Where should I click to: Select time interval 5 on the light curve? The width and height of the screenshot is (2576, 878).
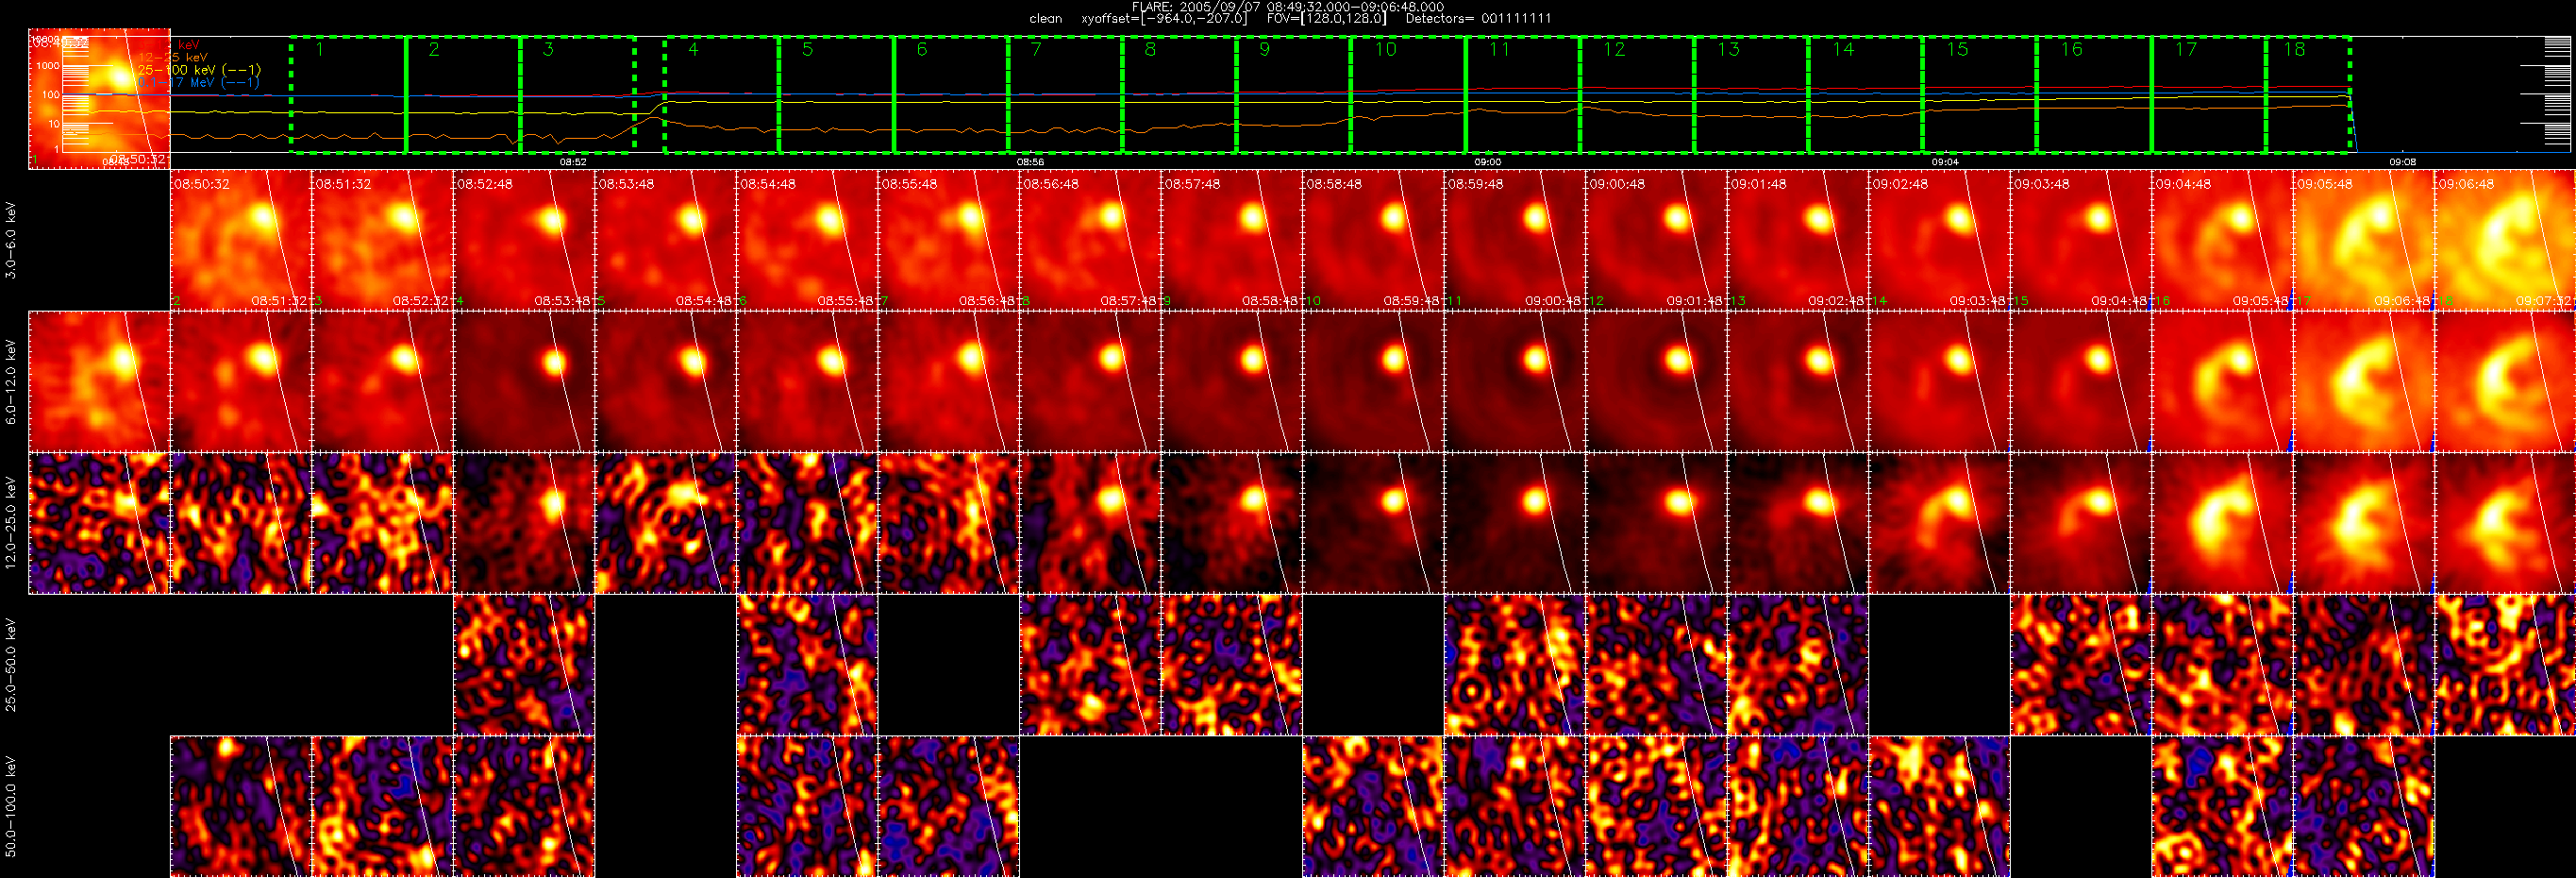click(836, 95)
